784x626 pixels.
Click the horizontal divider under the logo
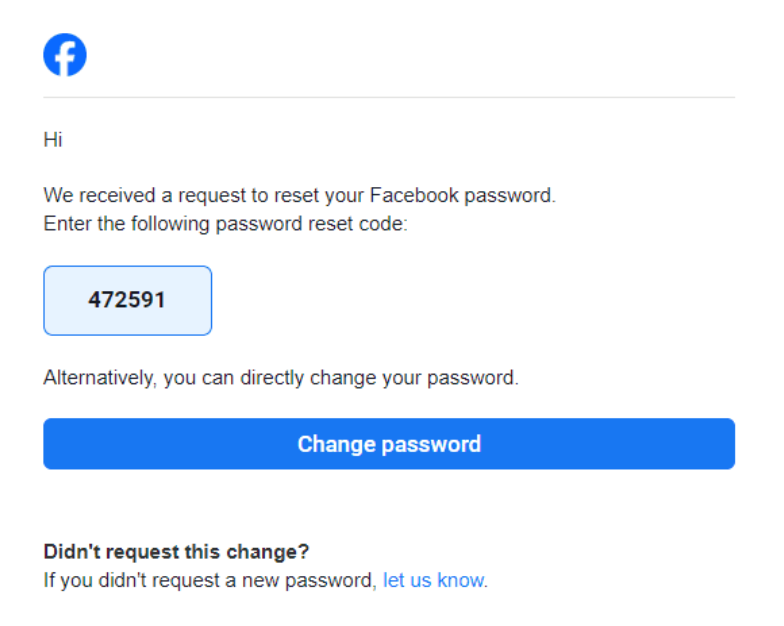pos(389,98)
